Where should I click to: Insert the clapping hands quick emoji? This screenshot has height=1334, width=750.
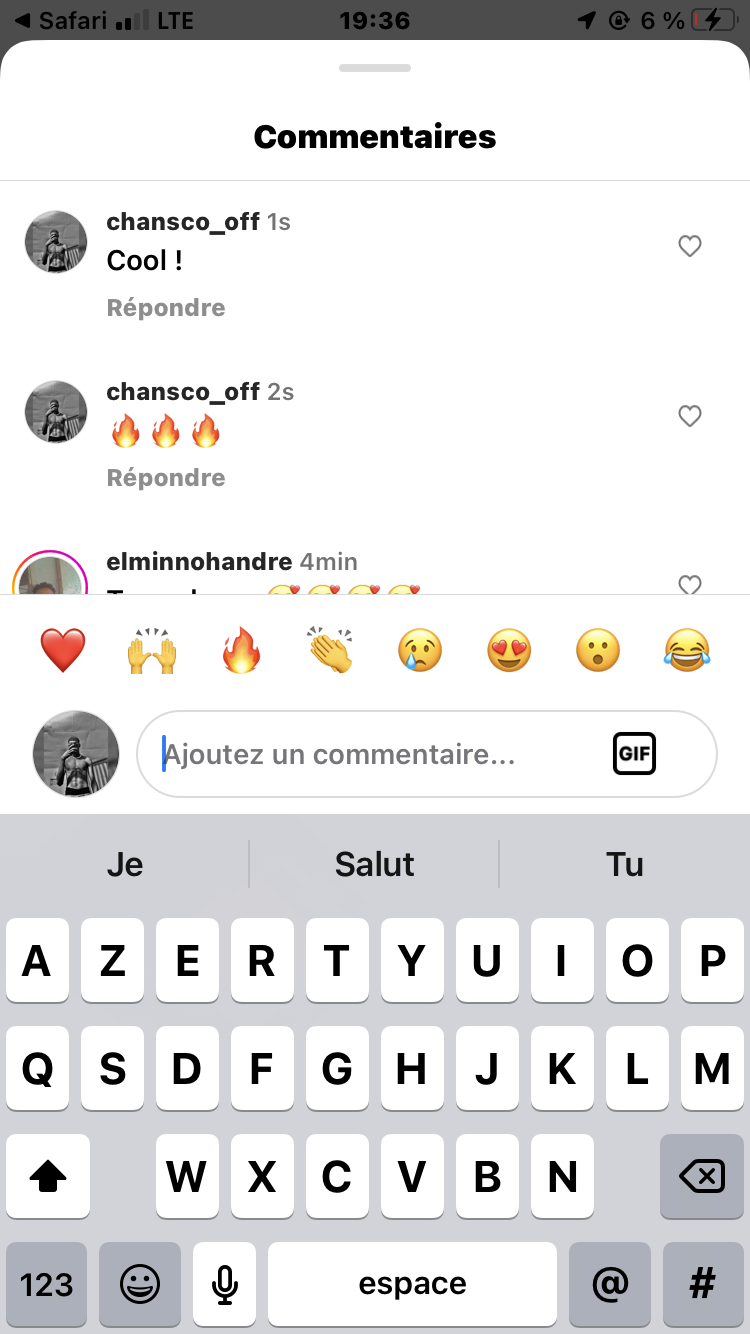click(330, 651)
